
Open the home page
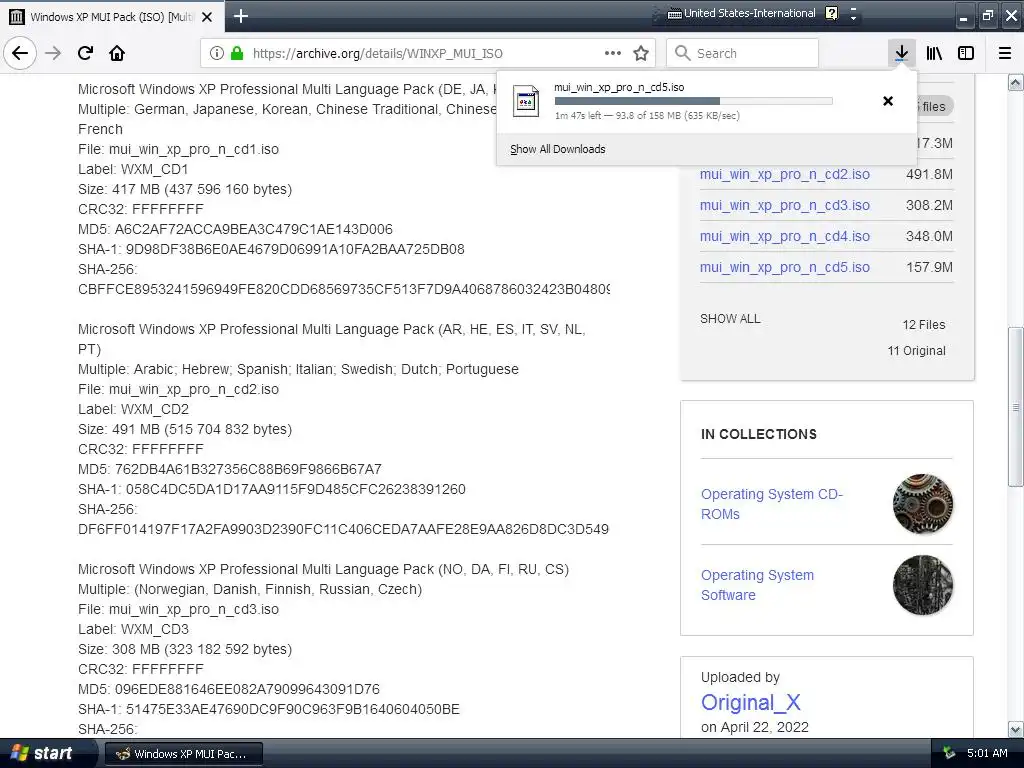click(117, 53)
